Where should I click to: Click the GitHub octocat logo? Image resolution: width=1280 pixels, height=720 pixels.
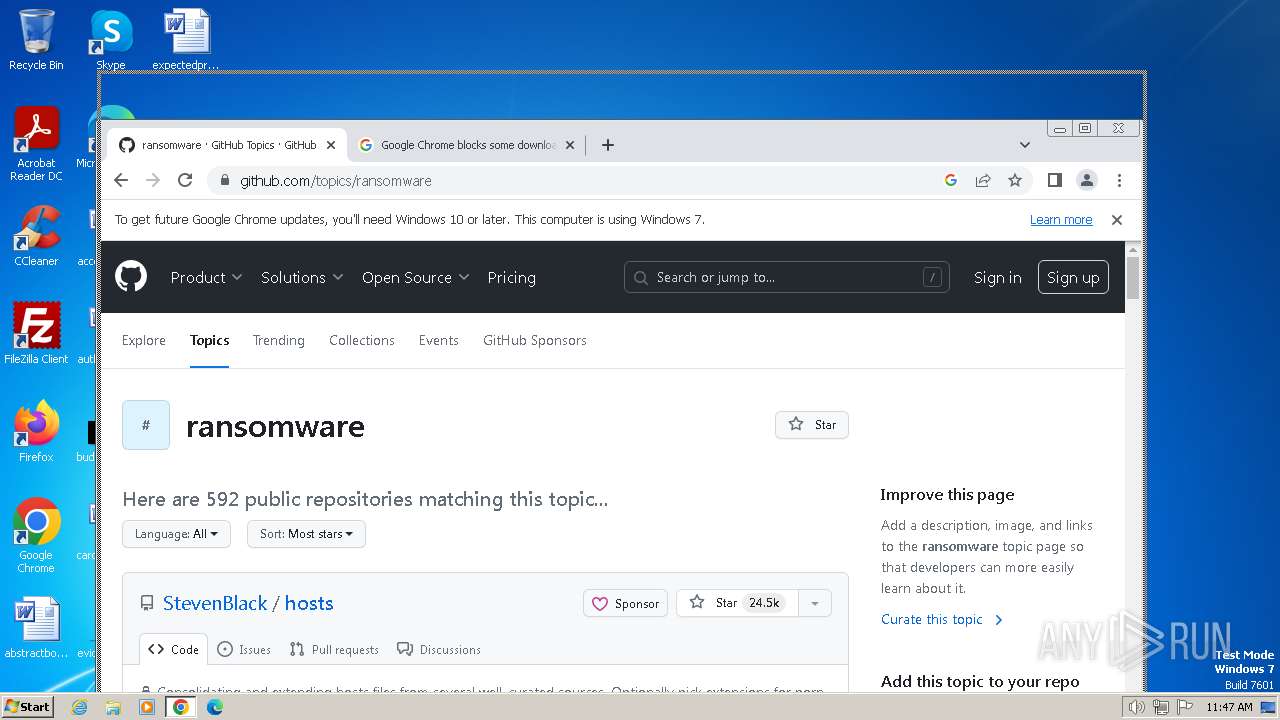[x=131, y=277]
